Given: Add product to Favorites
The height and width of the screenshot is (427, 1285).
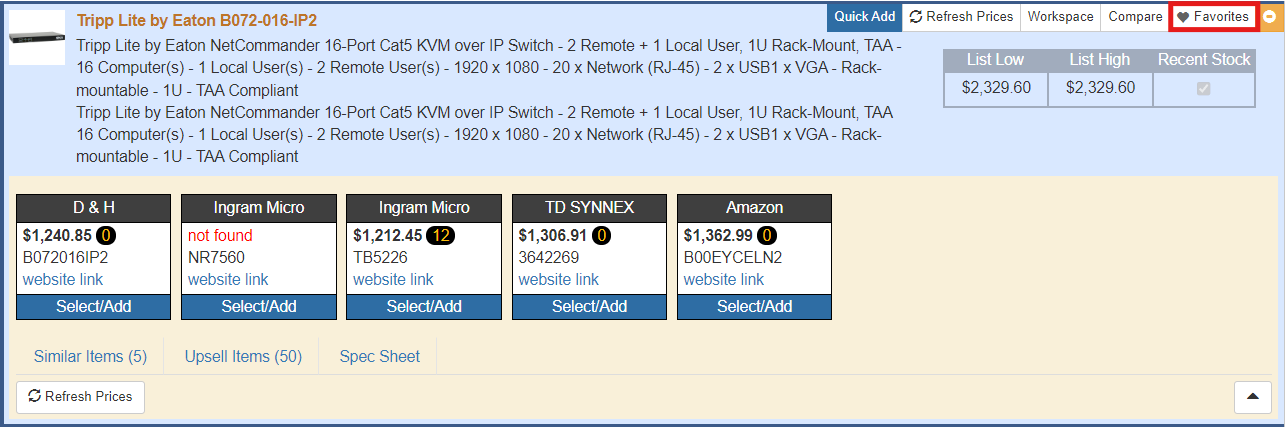Looking at the screenshot, I should click(x=1213, y=17).
